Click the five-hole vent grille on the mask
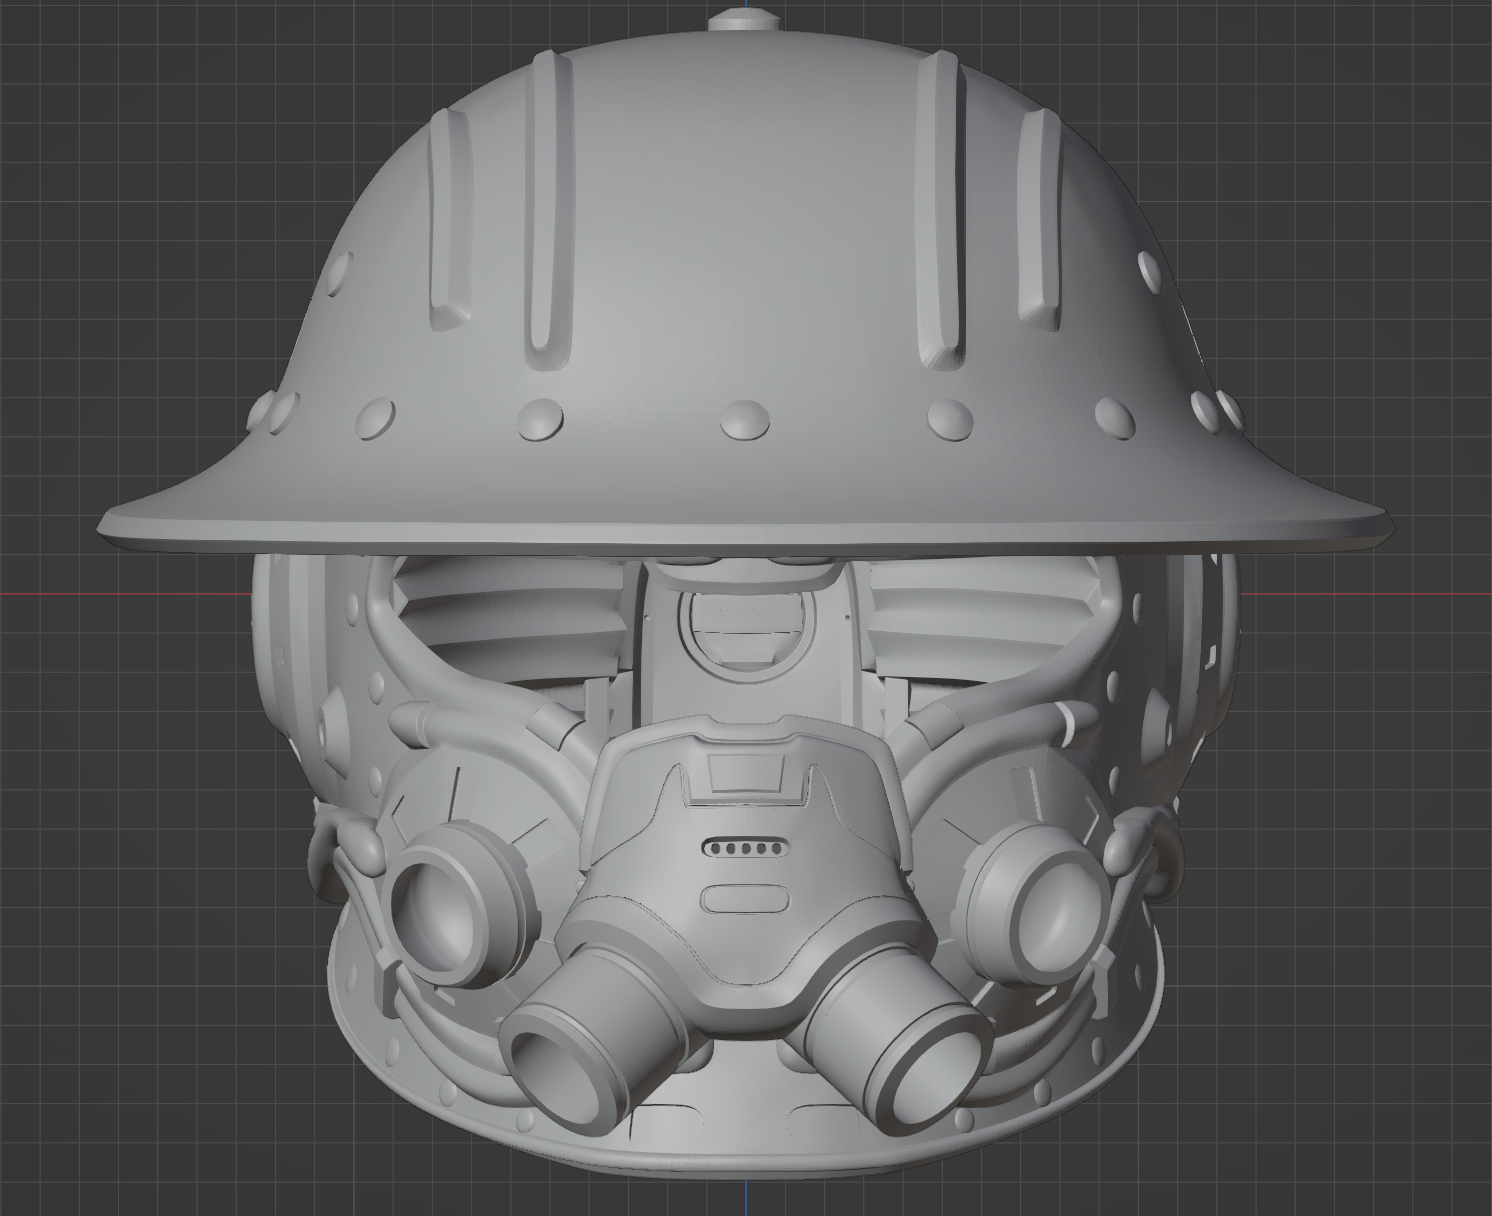Viewport: 1492px width, 1216px height. click(745, 849)
